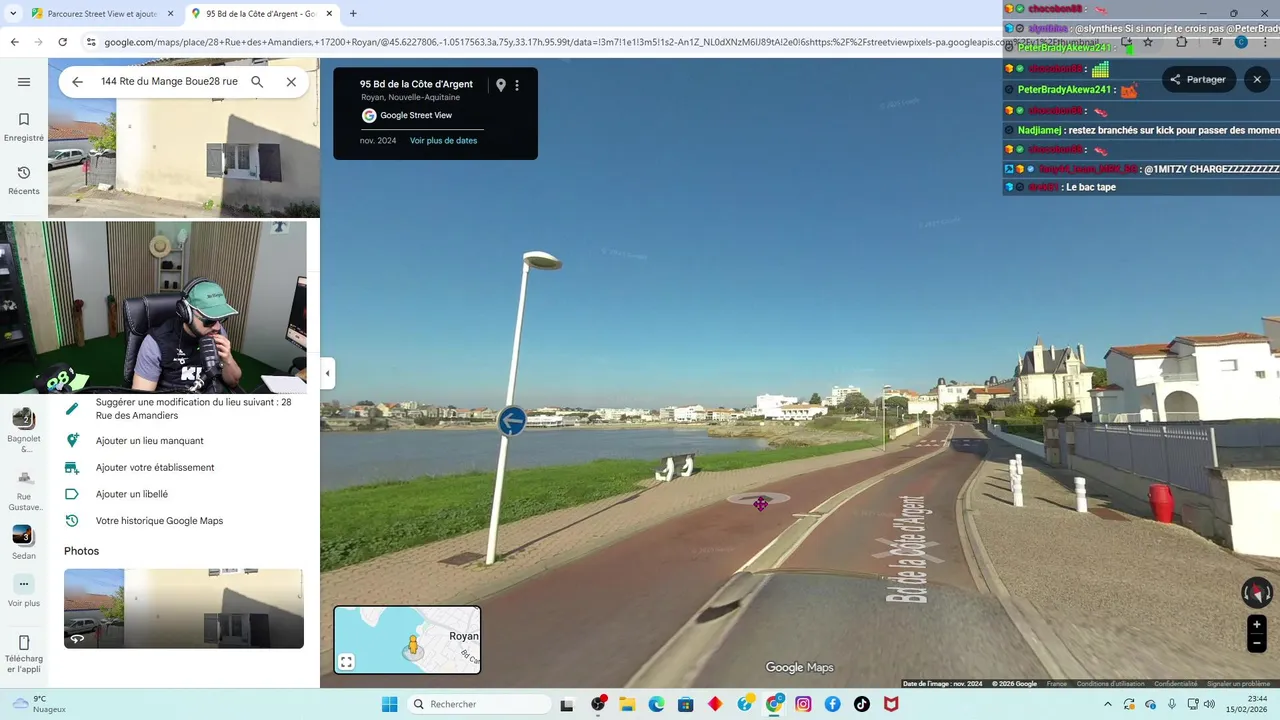Clear the Maps search box with X
The width and height of the screenshot is (1280, 720).
coord(291,82)
